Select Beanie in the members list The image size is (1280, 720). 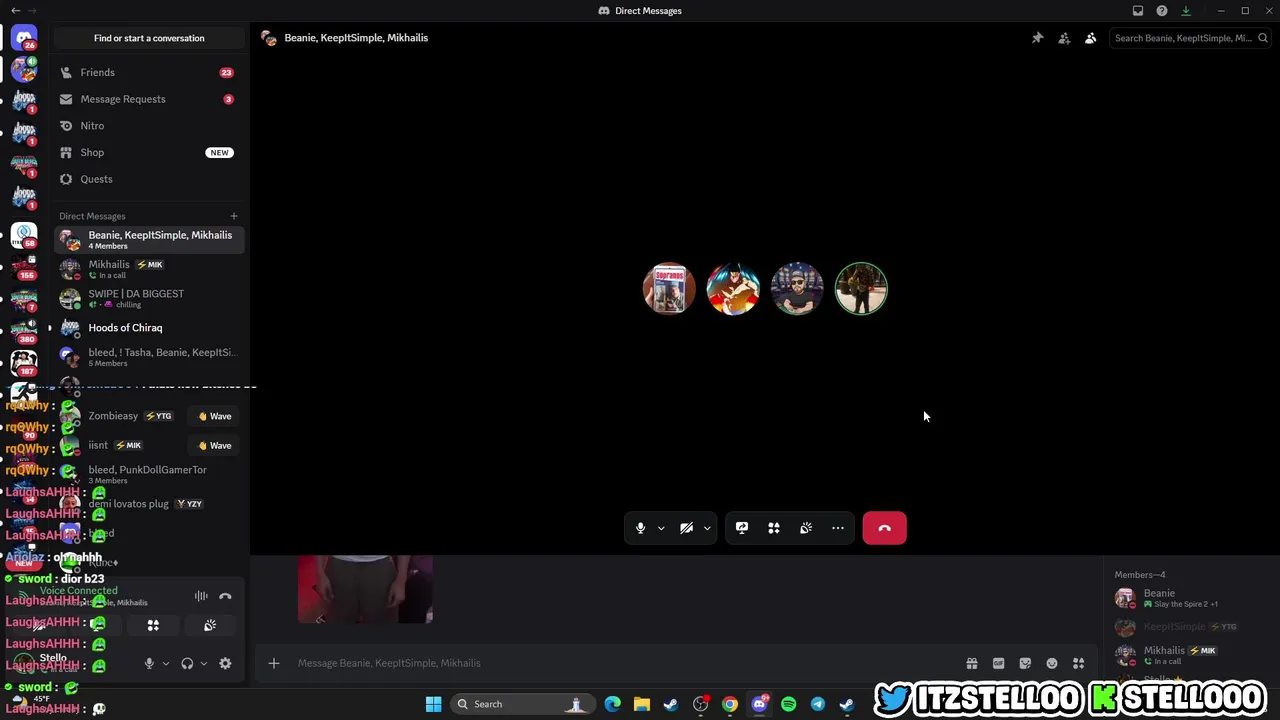click(x=1192, y=598)
